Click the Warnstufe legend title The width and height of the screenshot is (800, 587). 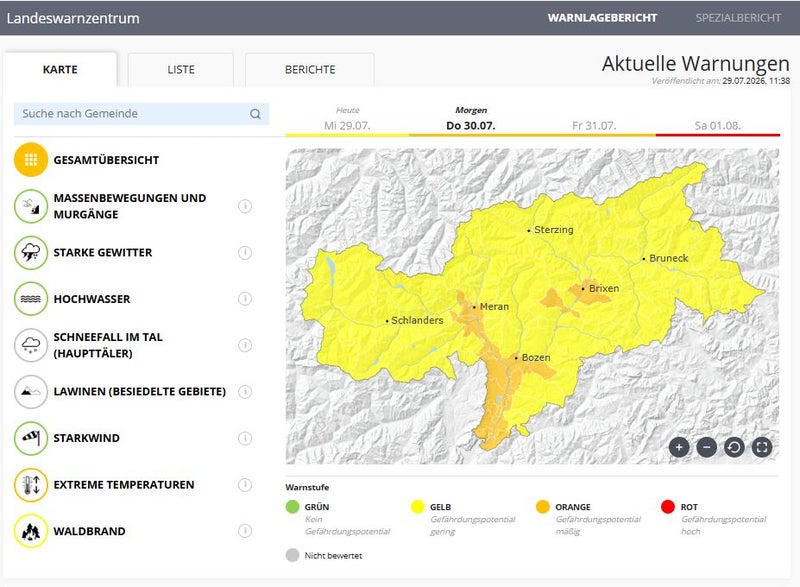pos(307,487)
